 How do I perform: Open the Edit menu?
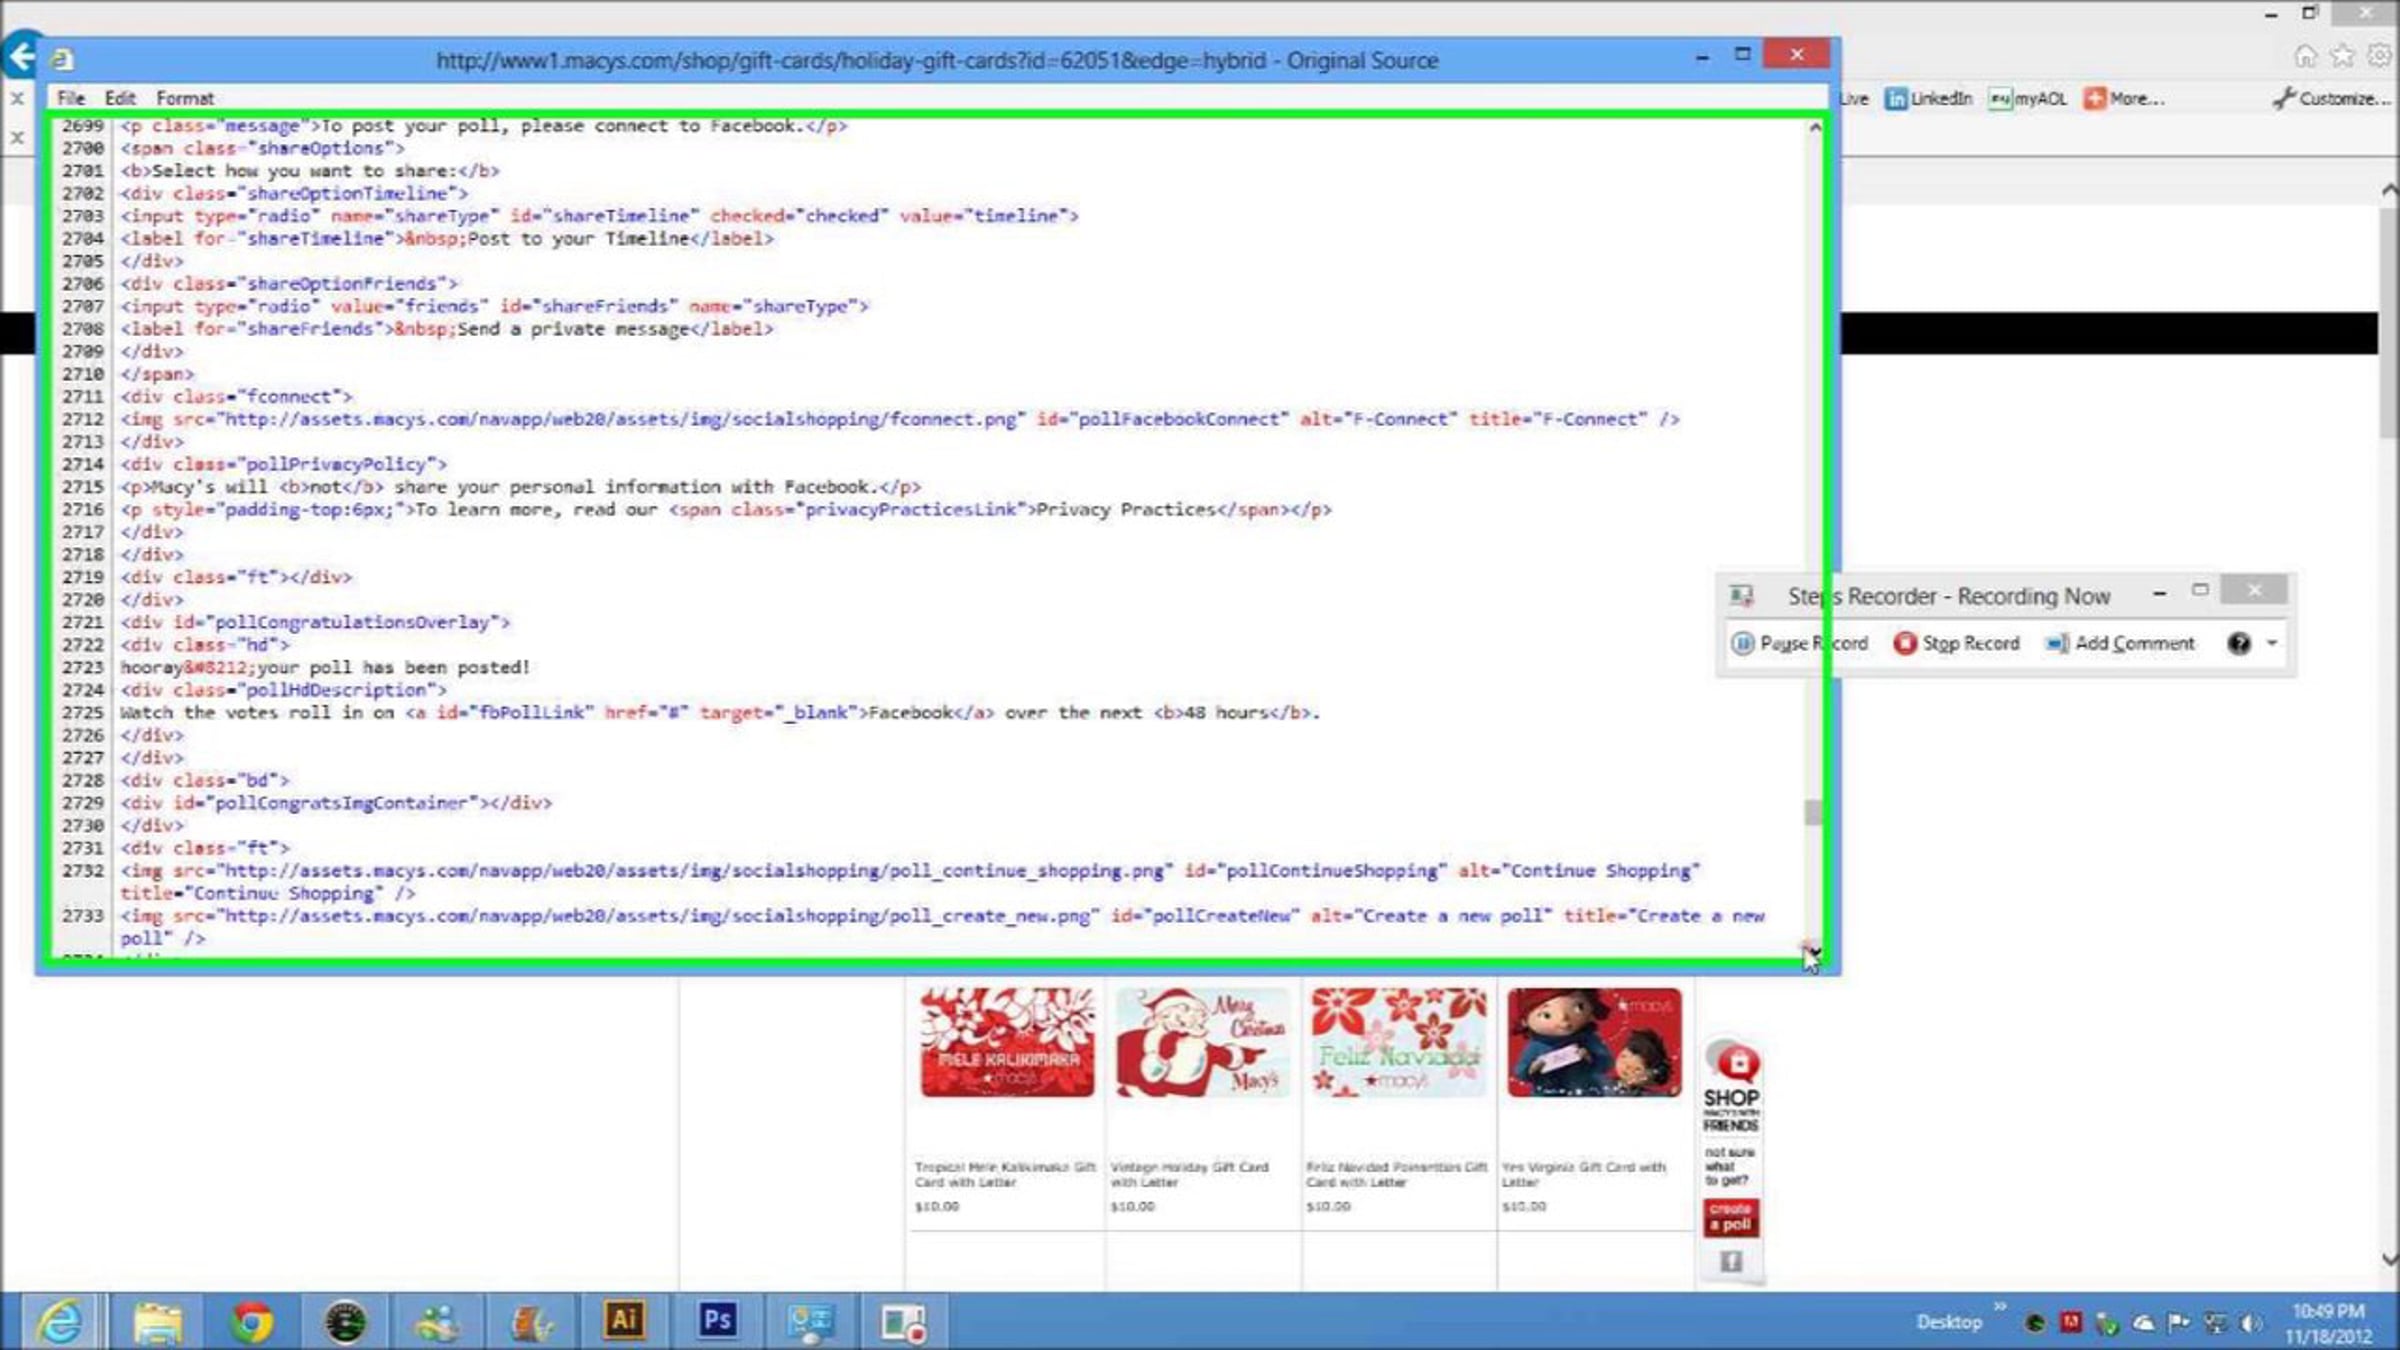pos(120,98)
